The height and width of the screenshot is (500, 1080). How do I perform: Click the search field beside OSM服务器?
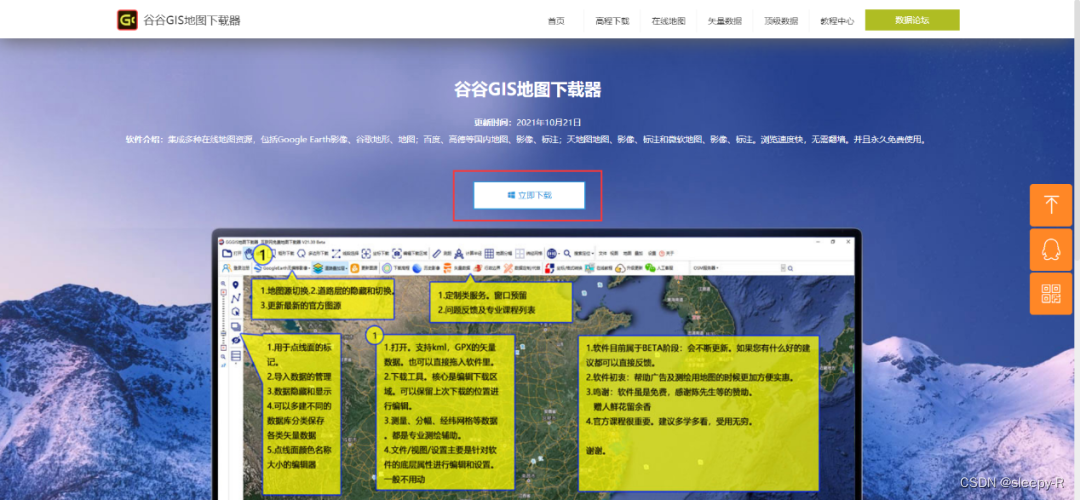click(x=749, y=268)
